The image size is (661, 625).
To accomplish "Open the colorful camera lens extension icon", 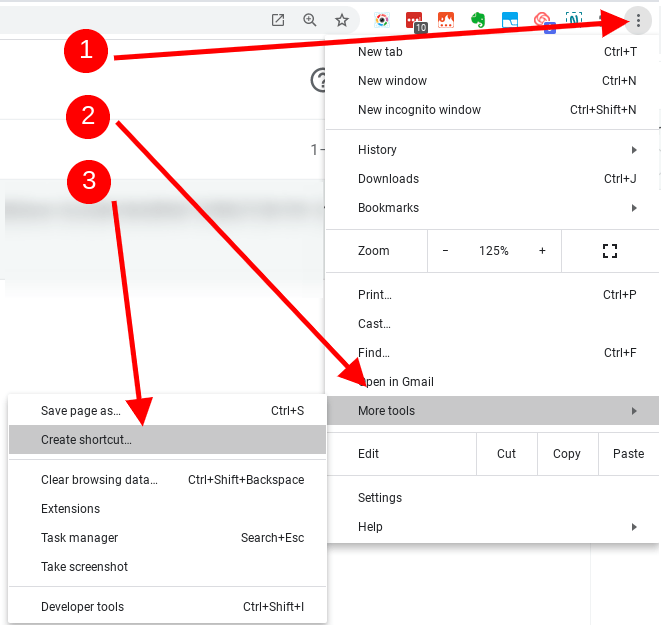I will point(382,20).
